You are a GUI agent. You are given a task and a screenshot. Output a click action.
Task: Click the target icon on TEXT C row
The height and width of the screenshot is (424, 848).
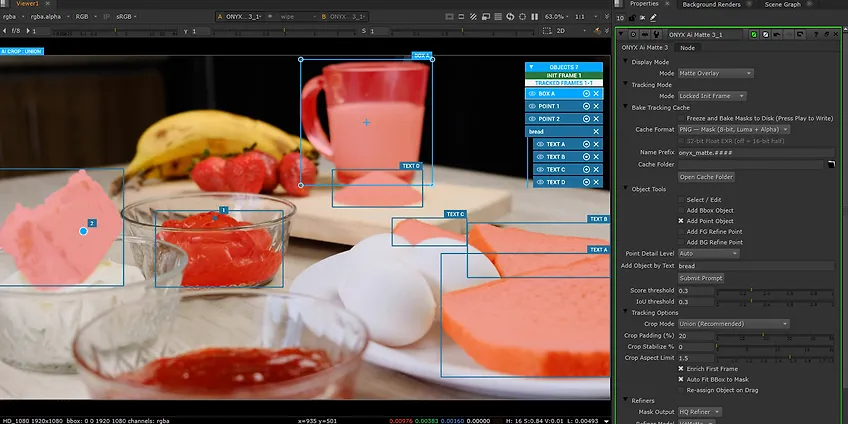click(586, 169)
